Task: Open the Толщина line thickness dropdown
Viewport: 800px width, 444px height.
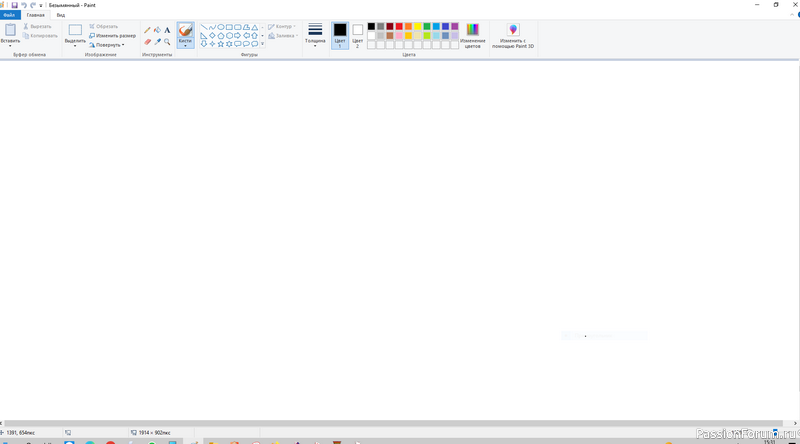Action: click(x=315, y=36)
